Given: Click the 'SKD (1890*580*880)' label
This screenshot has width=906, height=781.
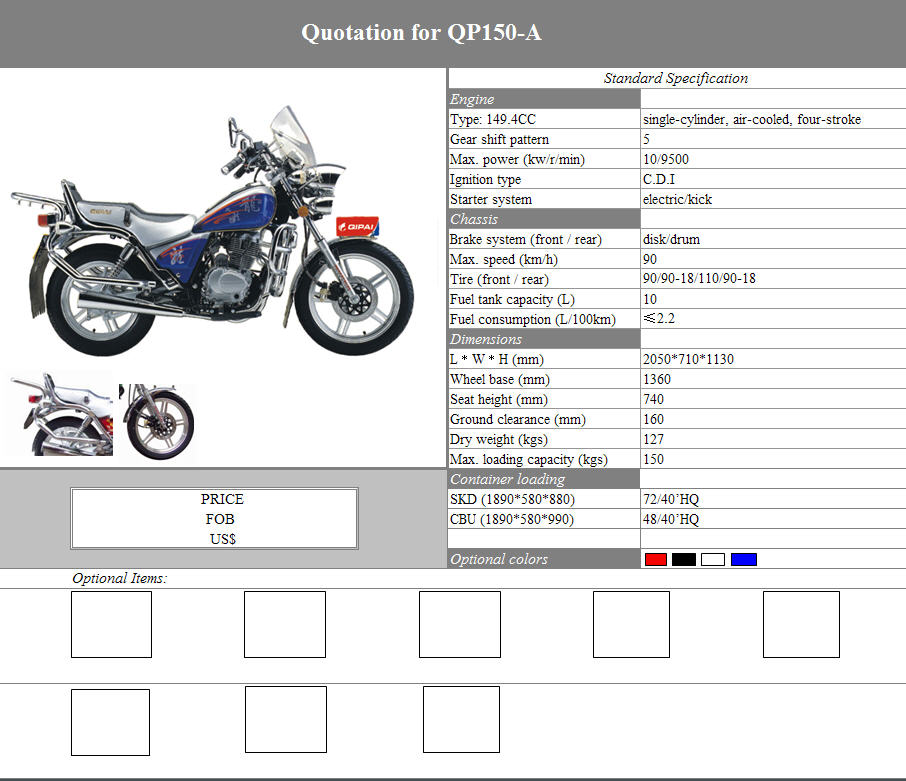Looking at the screenshot, I should pyautogui.click(x=513, y=499).
